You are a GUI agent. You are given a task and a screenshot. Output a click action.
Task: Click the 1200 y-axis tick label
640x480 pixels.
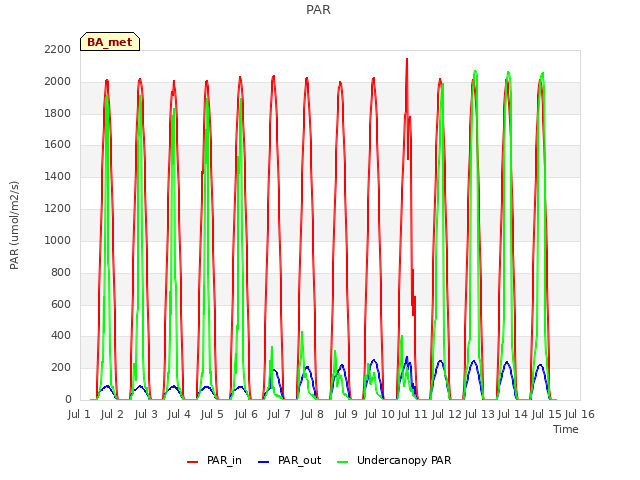tap(58, 209)
